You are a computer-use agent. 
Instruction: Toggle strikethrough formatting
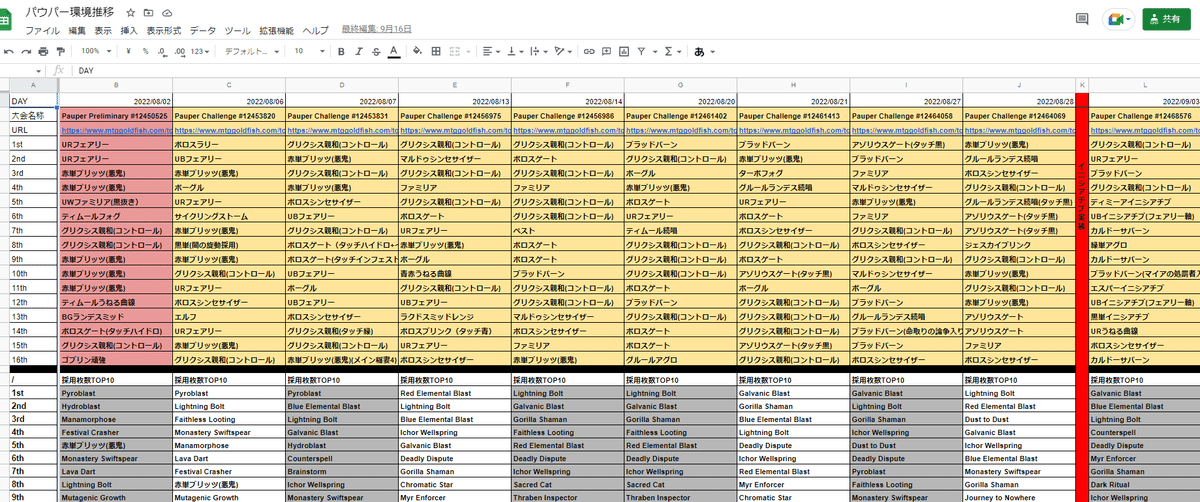tap(375, 50)
